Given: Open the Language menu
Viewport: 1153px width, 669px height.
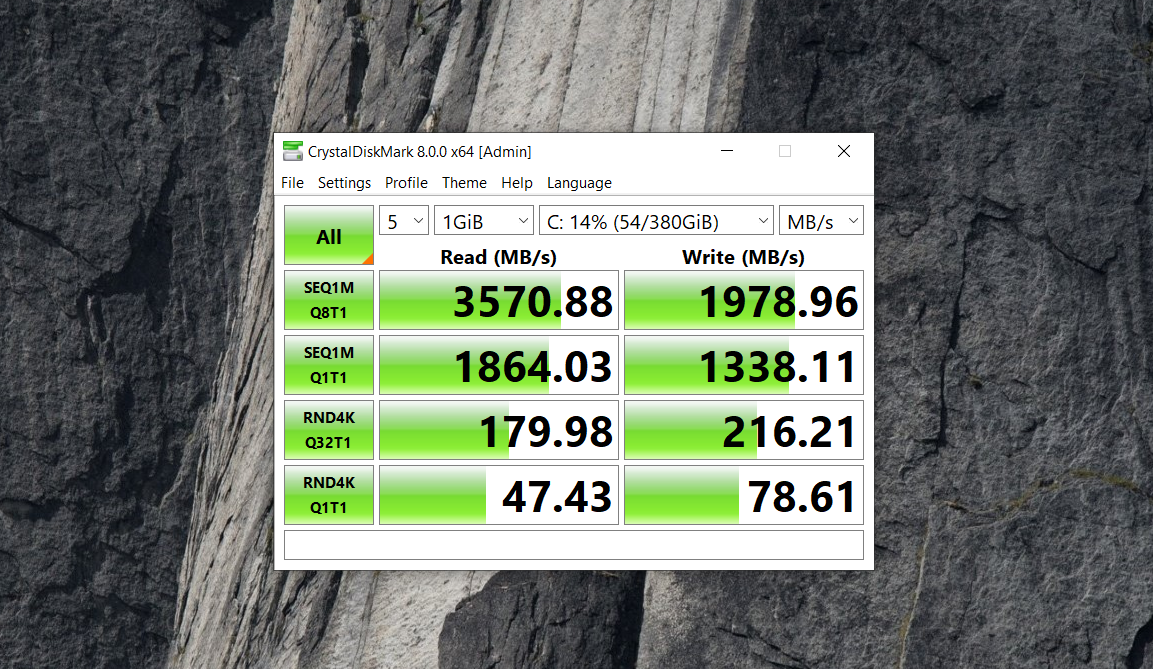Looking at the screenshot, I should 579,183.
